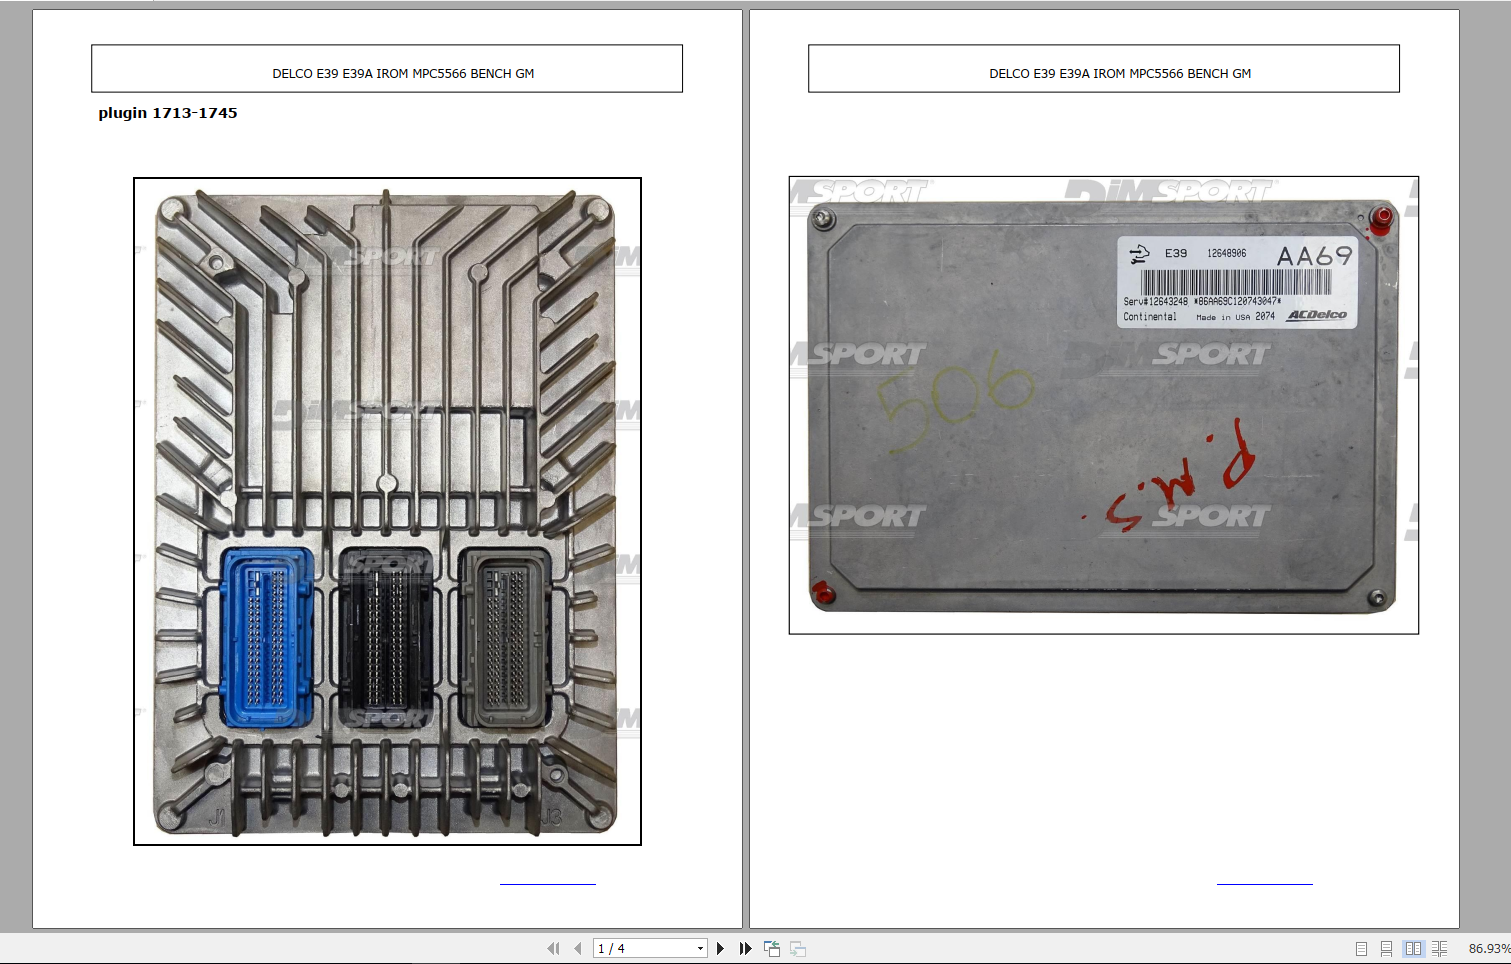Click the DELCO E39 E39A IROM title box
Viewport: 1511px width, 964px height.
click(386, 68)
